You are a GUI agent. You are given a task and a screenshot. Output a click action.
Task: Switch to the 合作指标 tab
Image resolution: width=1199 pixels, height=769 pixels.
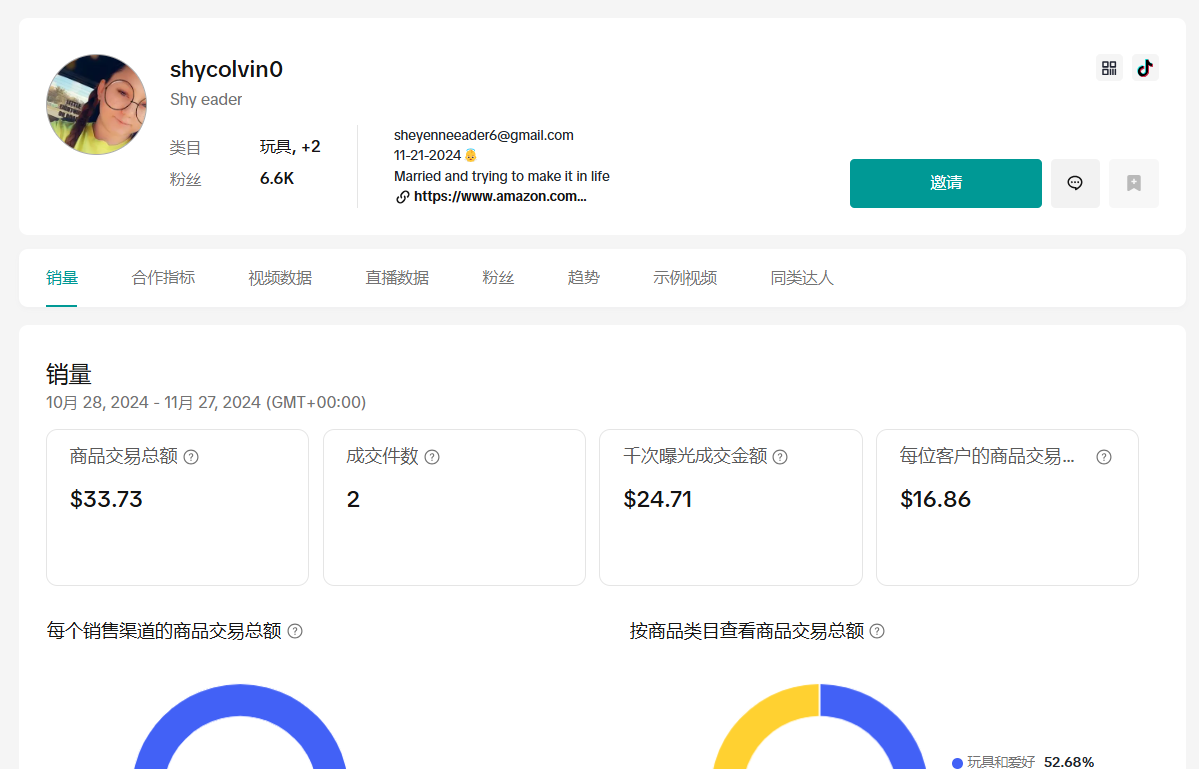coord(163,278)
